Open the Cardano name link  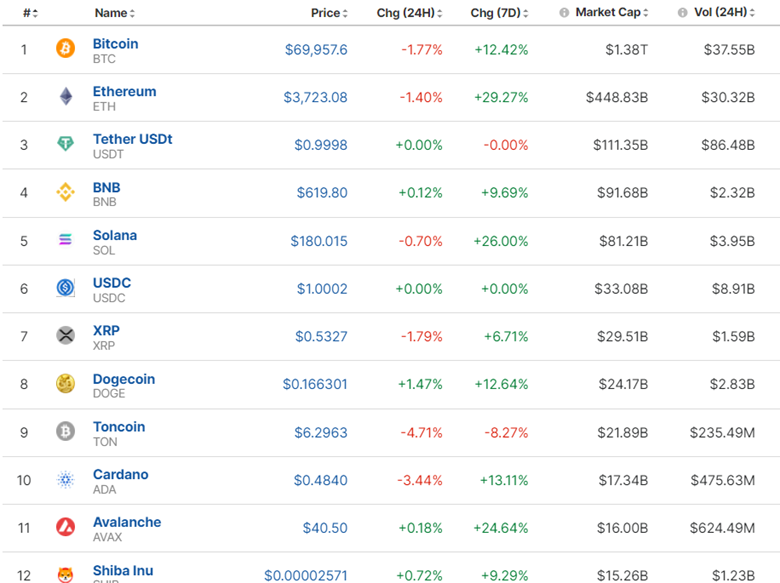120,475
